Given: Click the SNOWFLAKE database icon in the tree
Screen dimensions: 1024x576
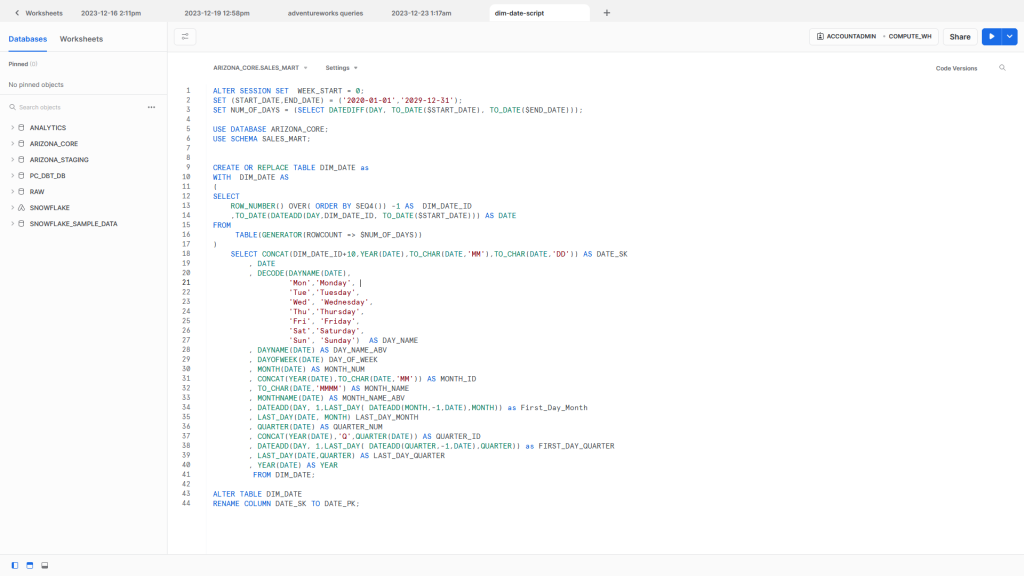Looking at the screenshot, I should click(22, 207).
